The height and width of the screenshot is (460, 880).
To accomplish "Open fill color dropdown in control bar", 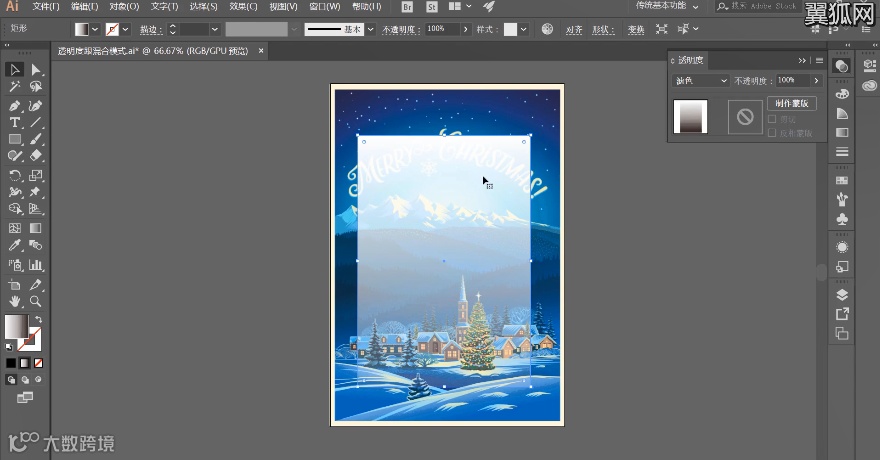I will 95,29.
